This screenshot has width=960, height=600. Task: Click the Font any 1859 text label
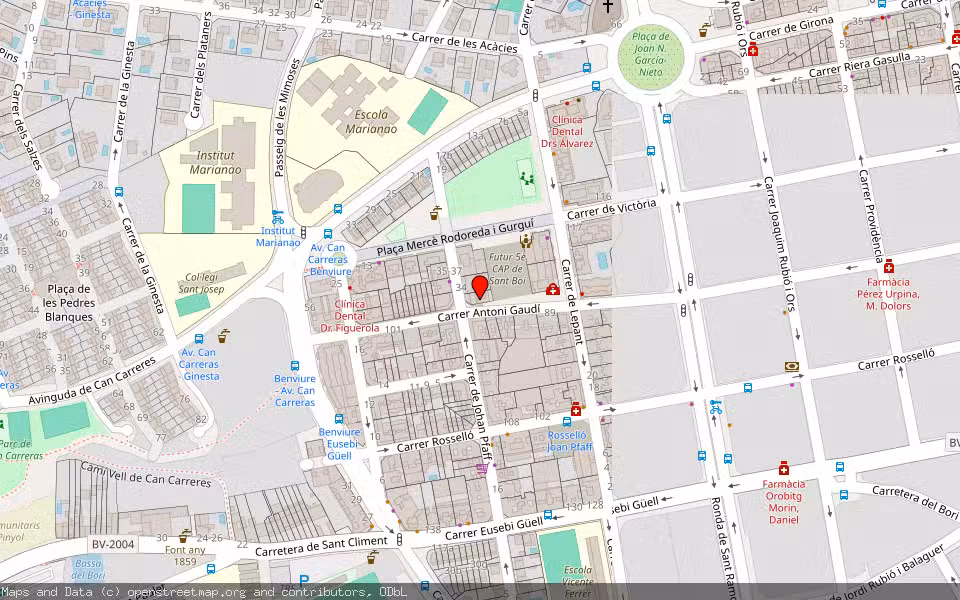point(185,556)
